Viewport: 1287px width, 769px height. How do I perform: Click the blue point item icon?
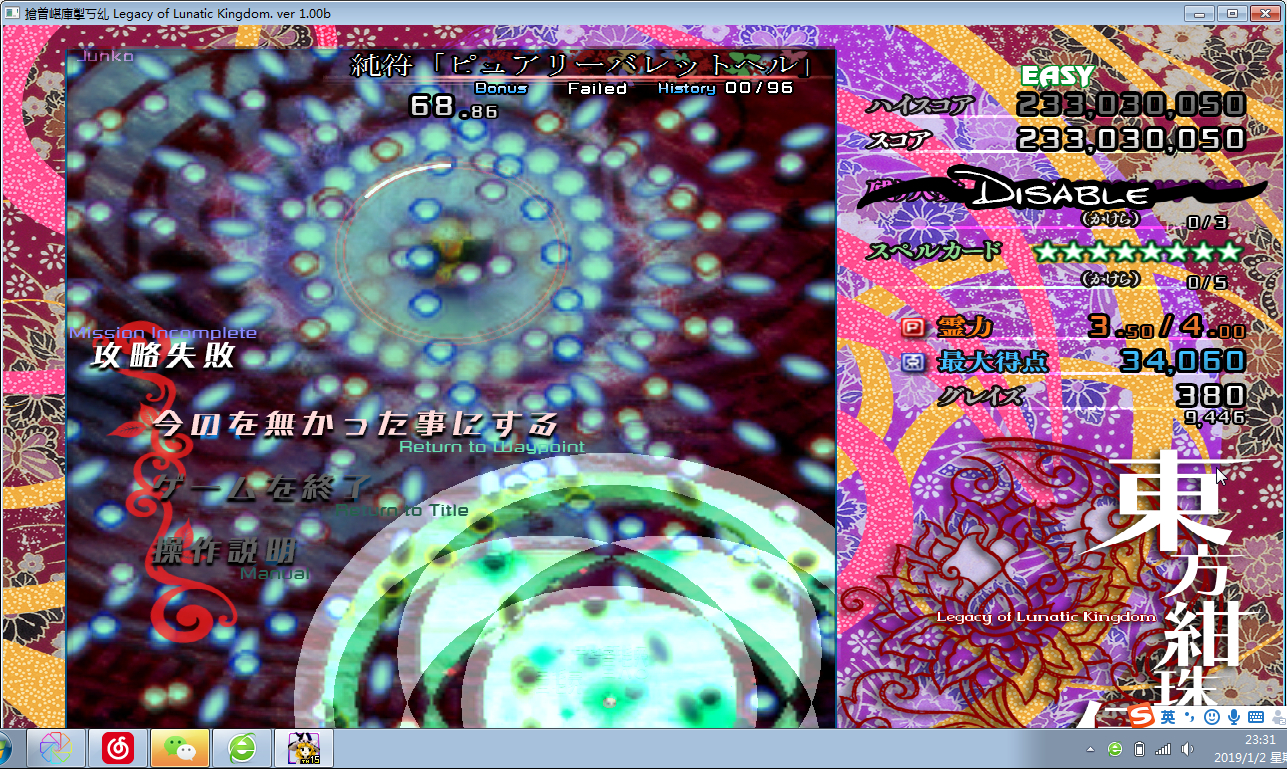tap(913, 361)
